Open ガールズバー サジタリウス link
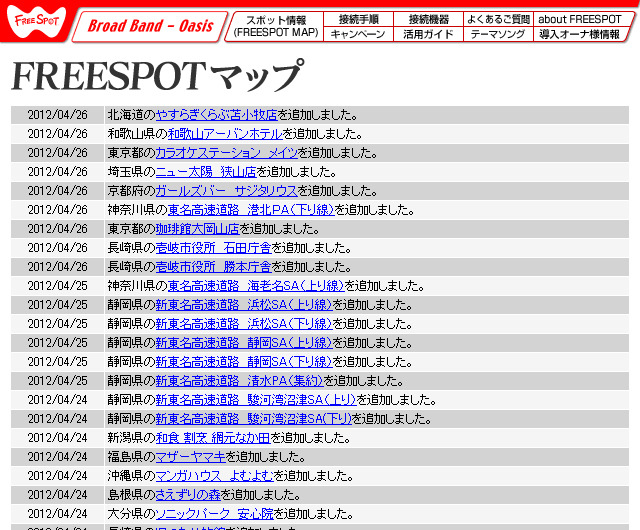640x530 pixels. [x=227, y=191]
